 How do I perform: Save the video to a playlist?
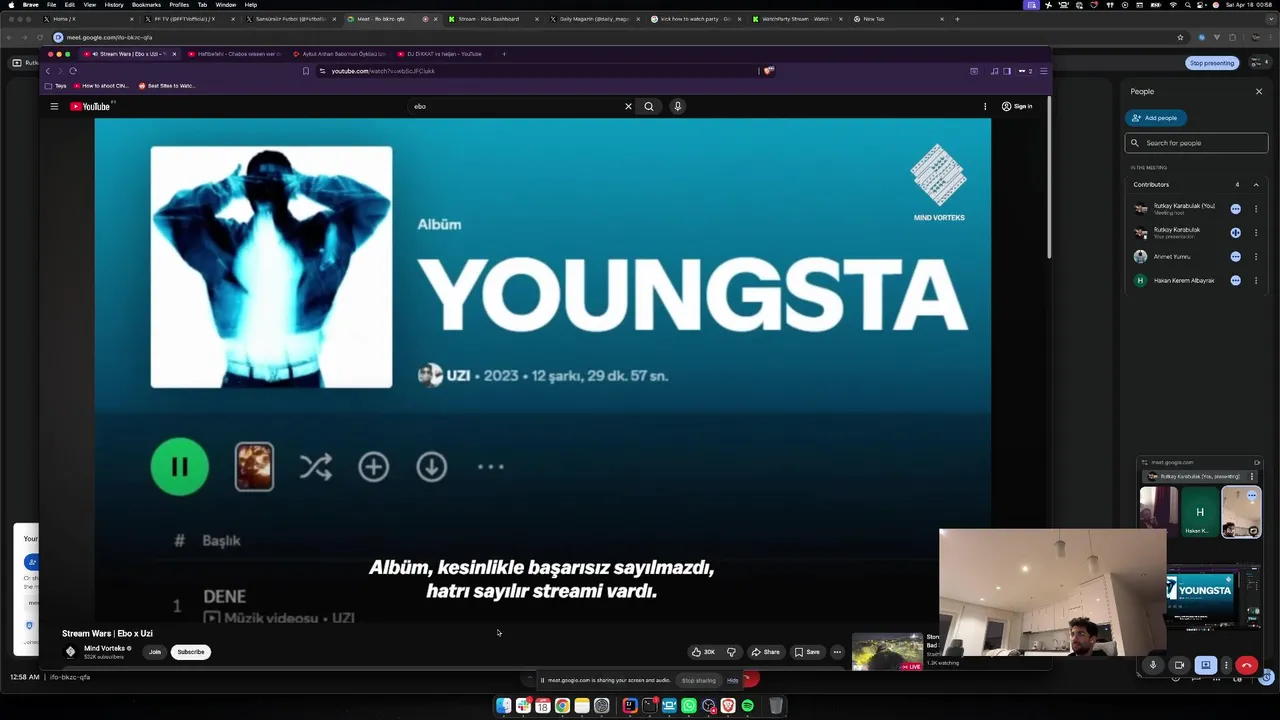pyautogui.click(x=807, y=652)
